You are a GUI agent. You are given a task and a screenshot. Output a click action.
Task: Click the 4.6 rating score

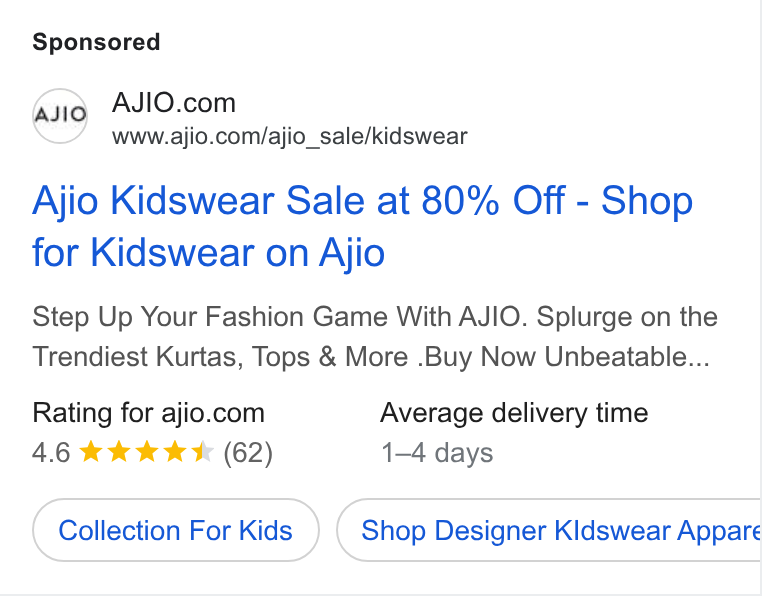(x=51, y=453)
